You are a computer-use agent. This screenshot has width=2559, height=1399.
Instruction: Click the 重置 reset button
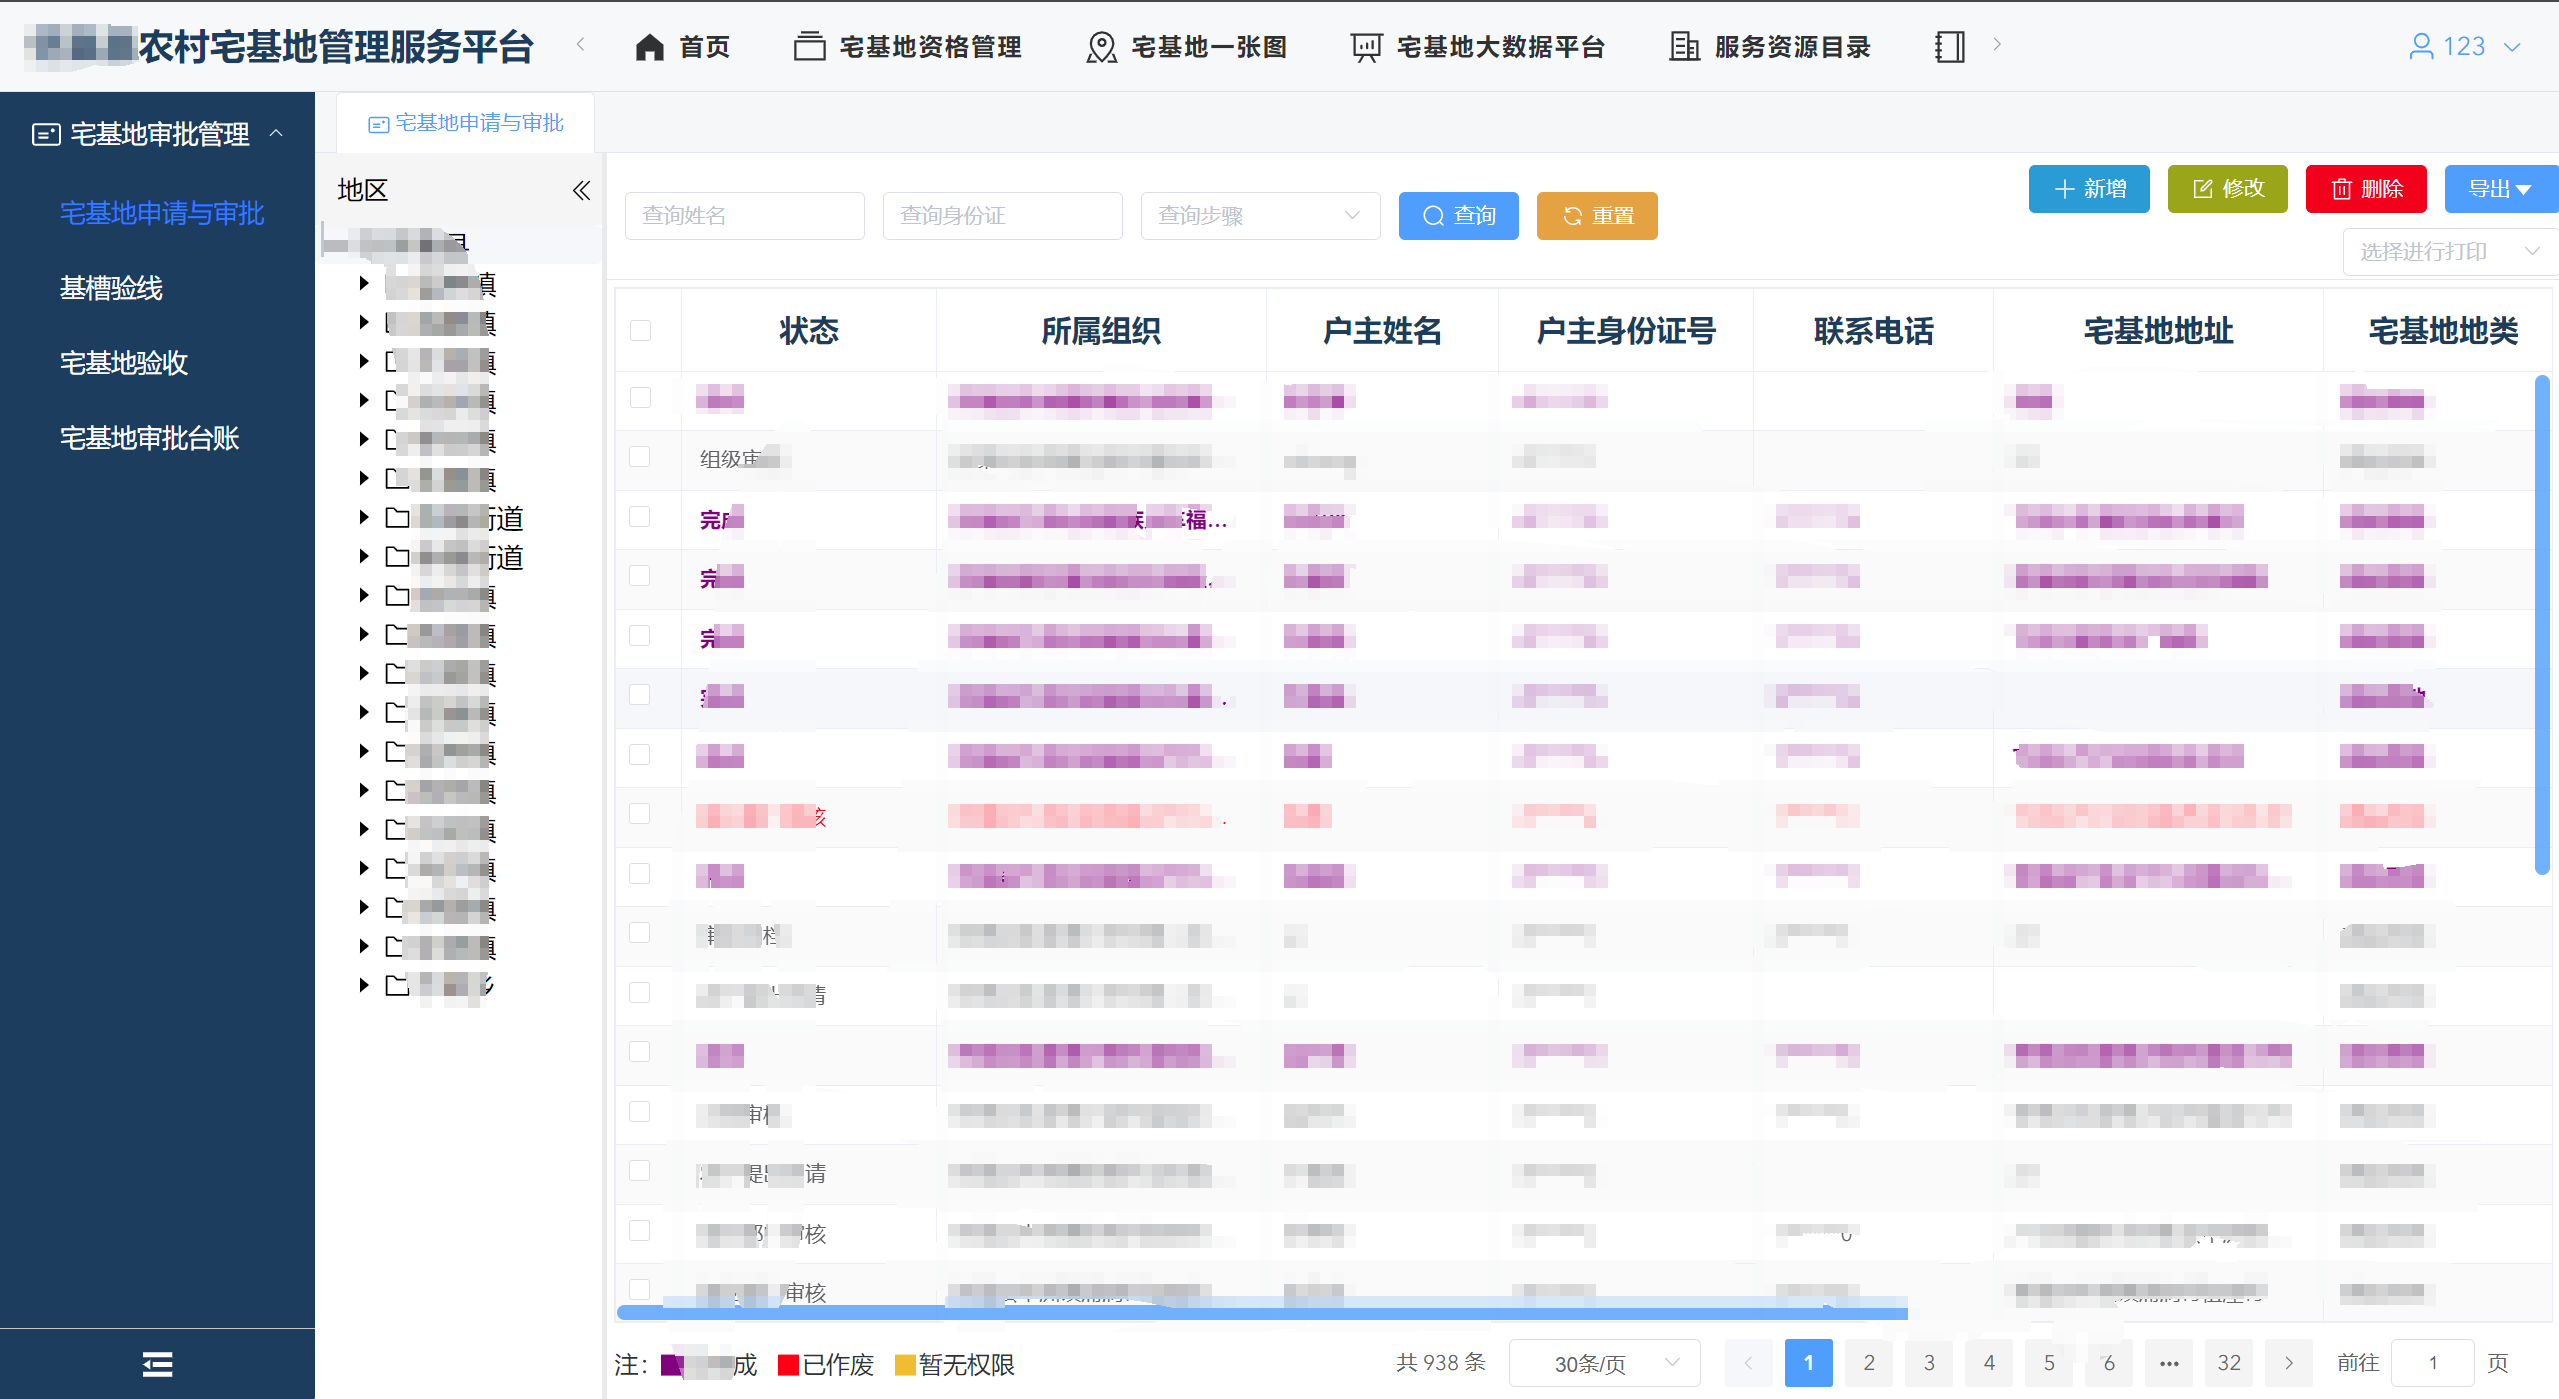tap(1597, 216)
